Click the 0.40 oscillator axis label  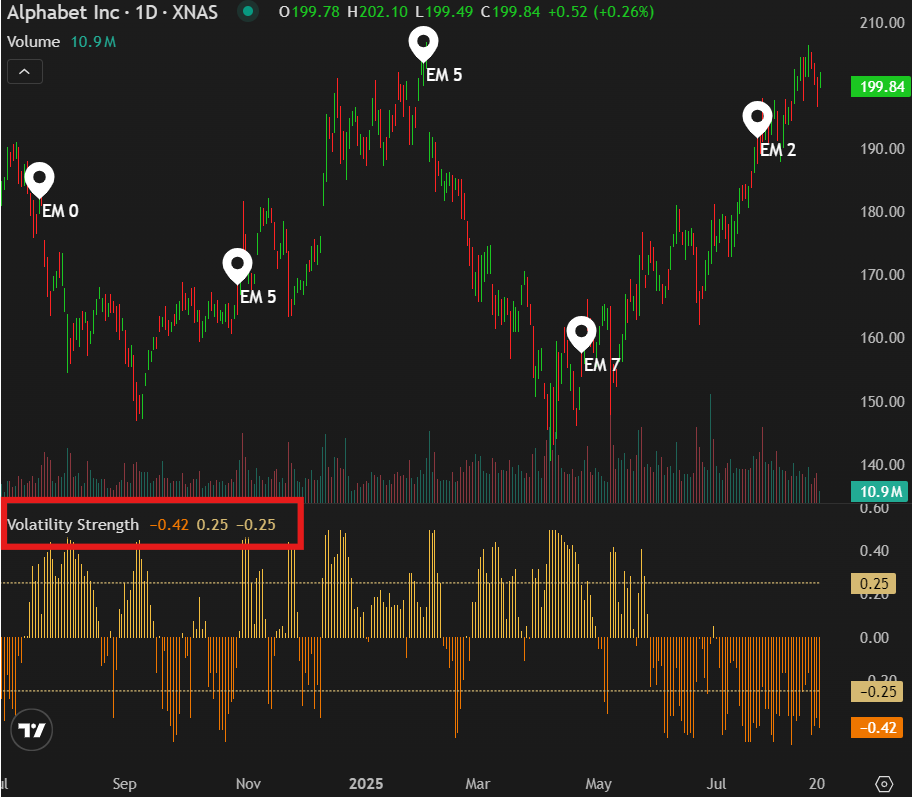click(874, 551)
